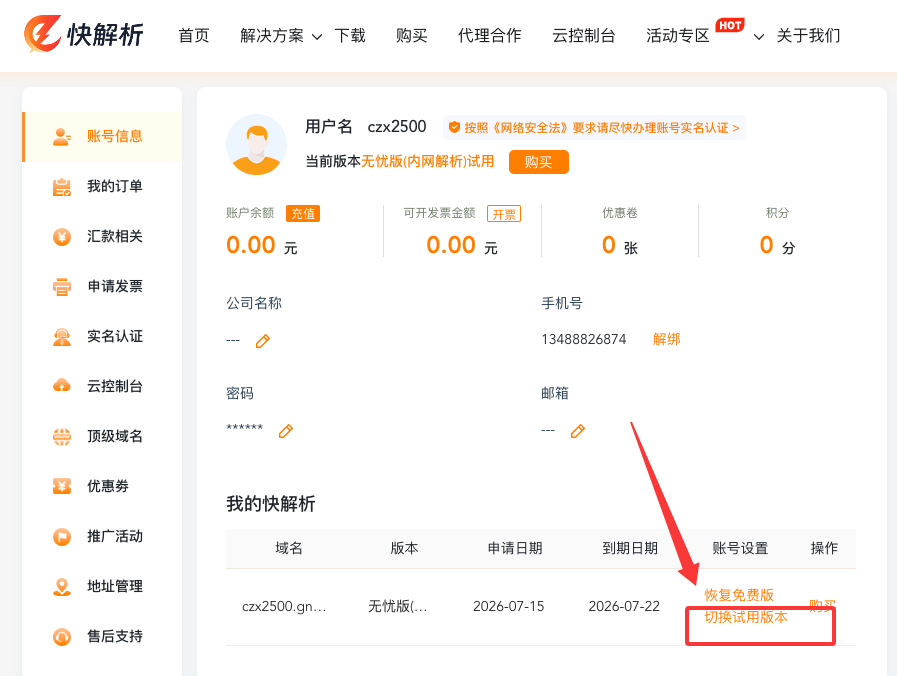The image size is (897, 676).
Task: Open the 网络安全法 real-name verification notice
Action: (594, 128)
